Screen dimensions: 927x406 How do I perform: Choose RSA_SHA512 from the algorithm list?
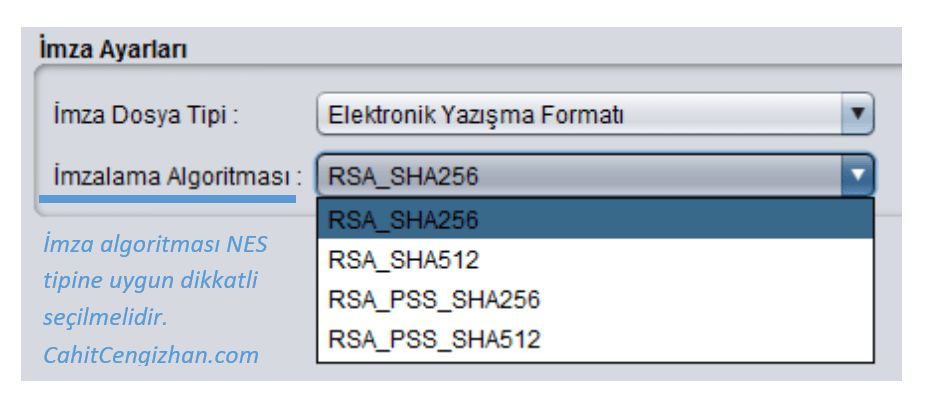pos(594,260)
